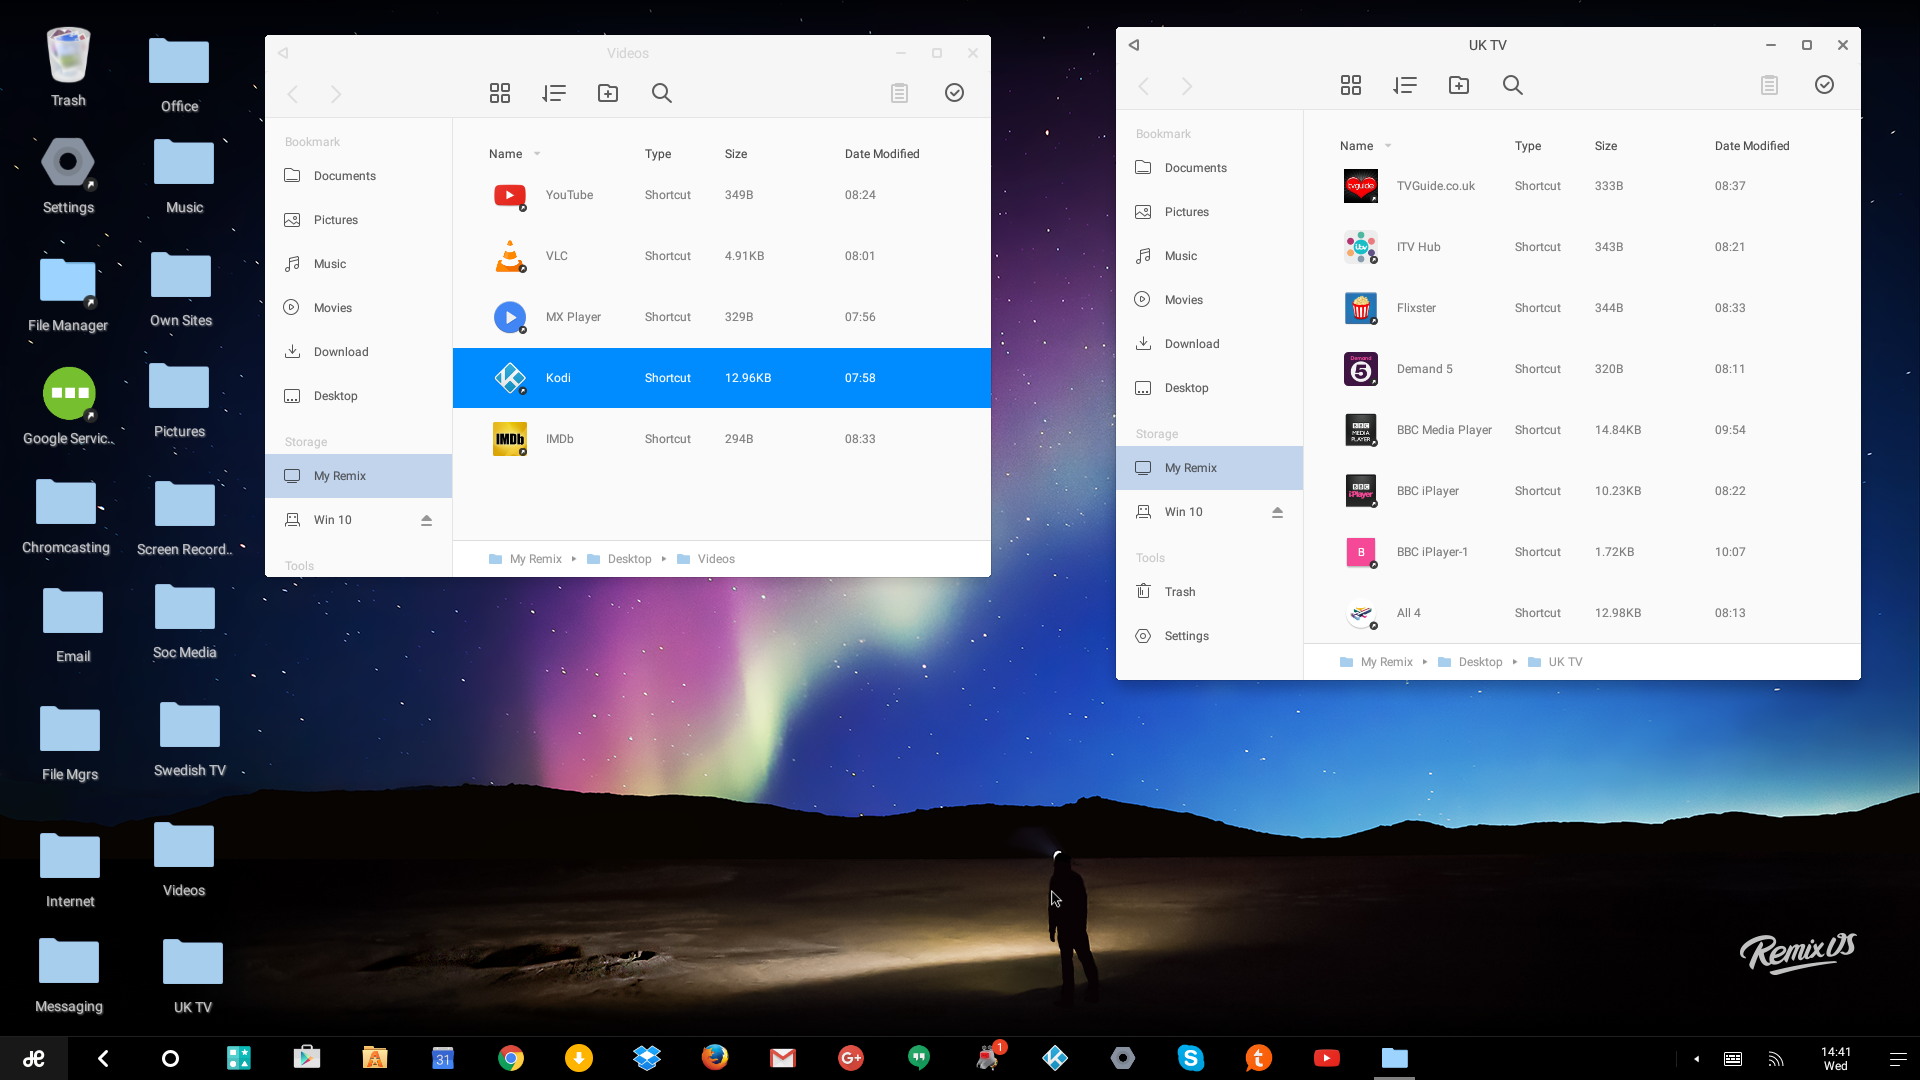Image resolution: width=1920 pixels, height=1080 pixels.
Task: Open notification panel from taskbar
Action: click(x=1897, y=1059)
